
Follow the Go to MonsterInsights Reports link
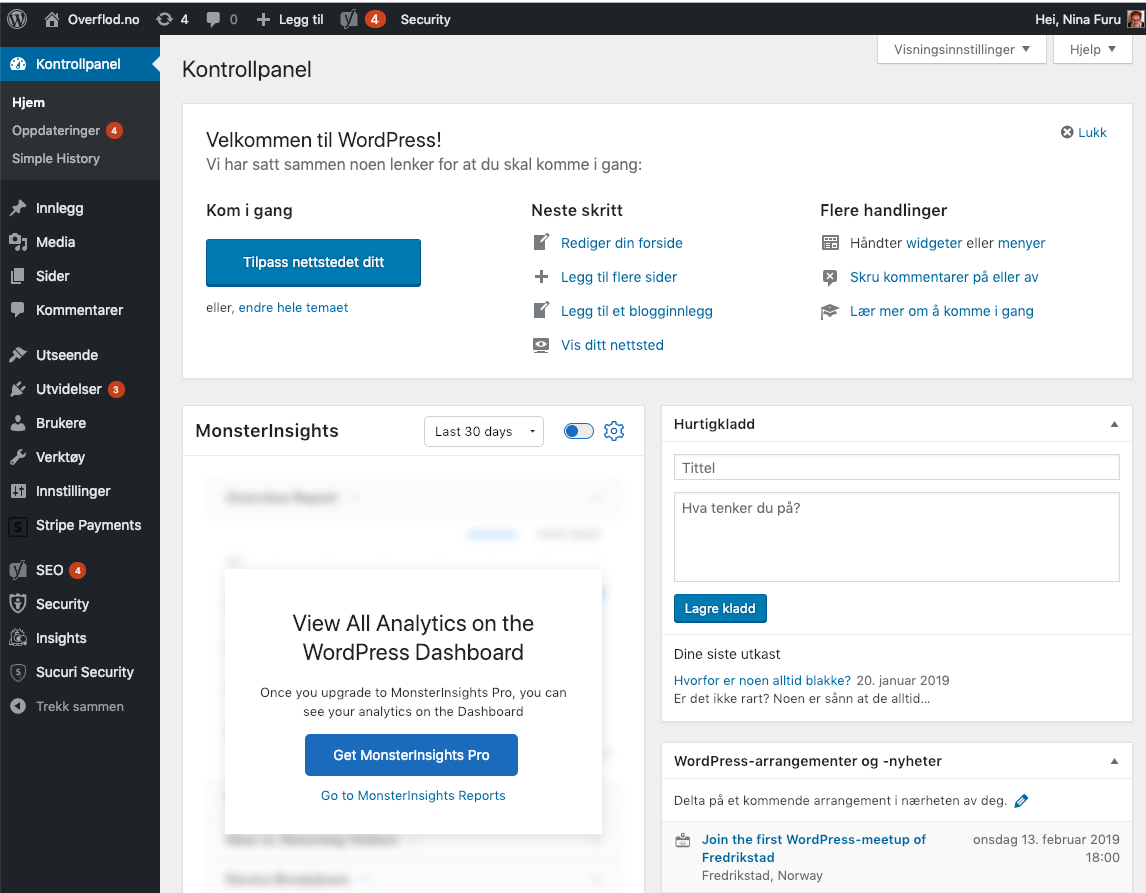tap(413, 796)
